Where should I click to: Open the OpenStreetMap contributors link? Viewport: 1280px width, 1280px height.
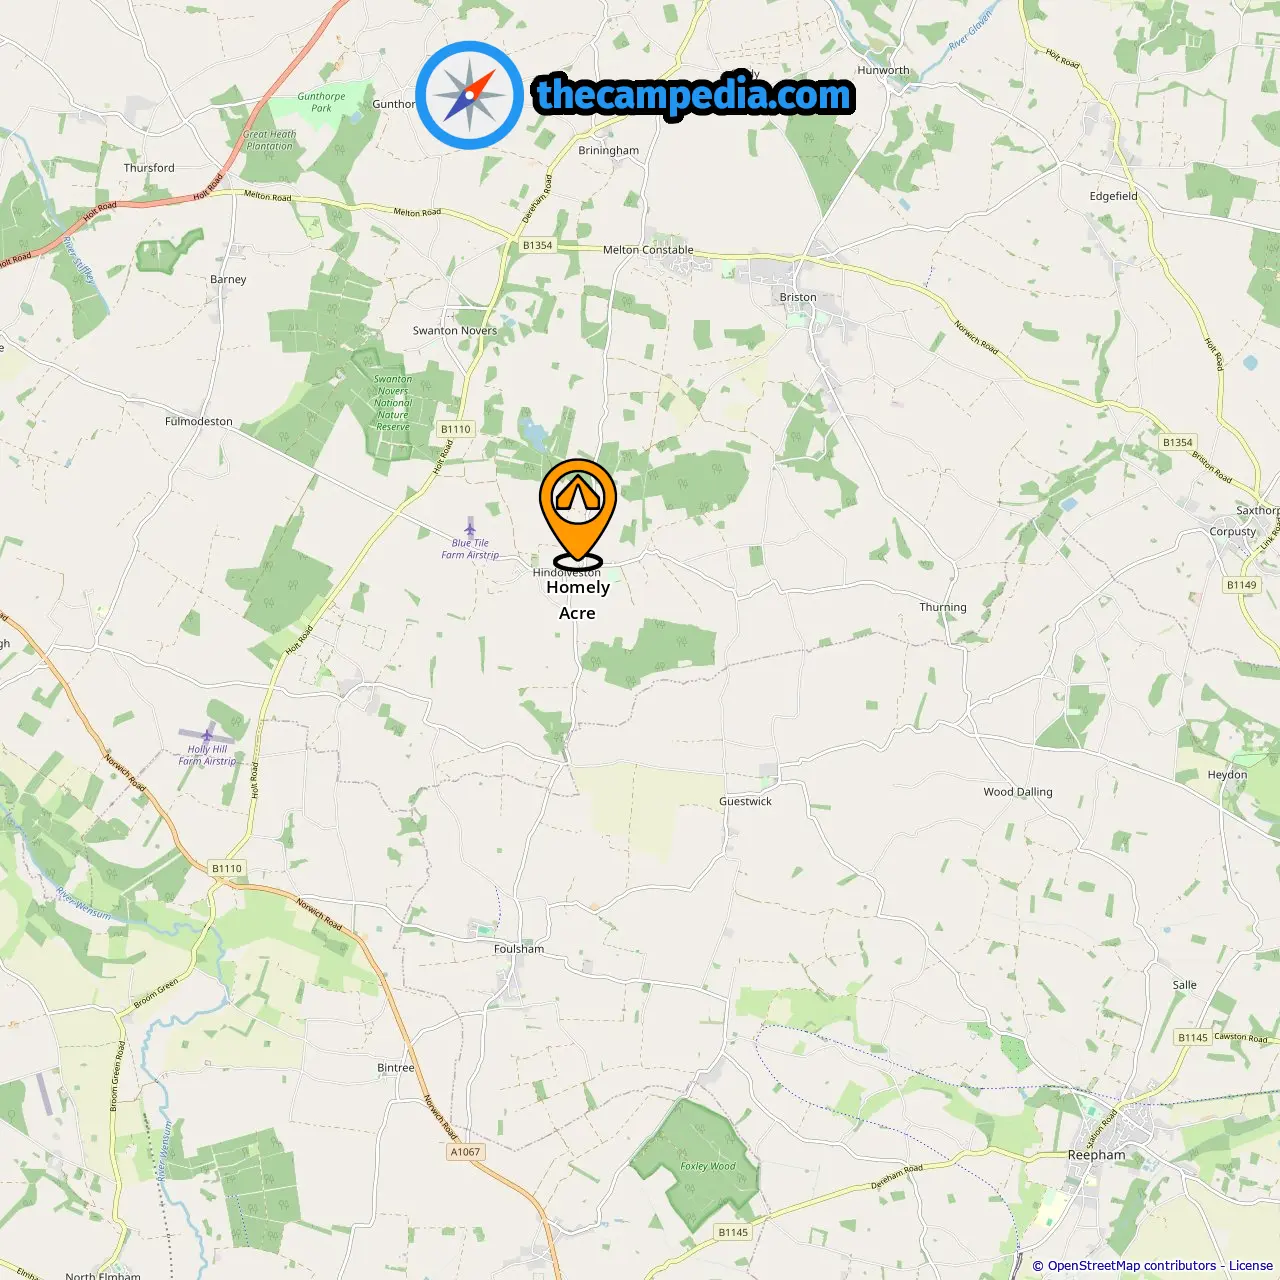point(1132,1265)
